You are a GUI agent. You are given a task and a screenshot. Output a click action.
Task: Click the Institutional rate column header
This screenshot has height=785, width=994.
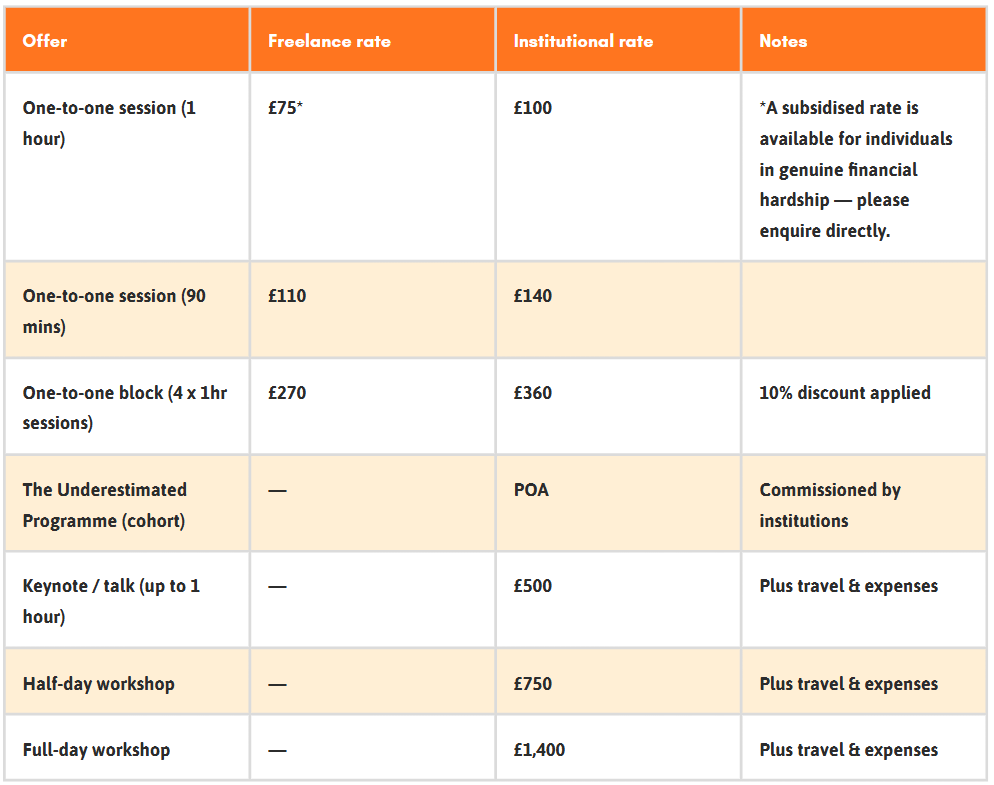(x=583, y=41)
